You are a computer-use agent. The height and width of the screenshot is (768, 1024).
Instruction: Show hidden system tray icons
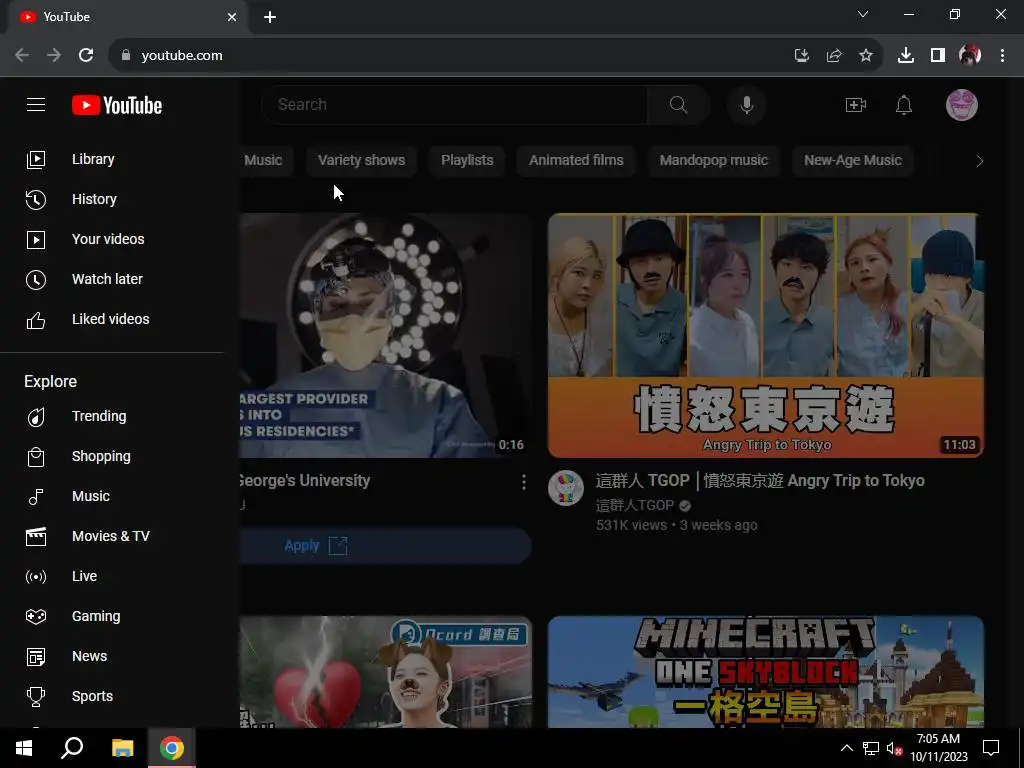coord(846,748)
